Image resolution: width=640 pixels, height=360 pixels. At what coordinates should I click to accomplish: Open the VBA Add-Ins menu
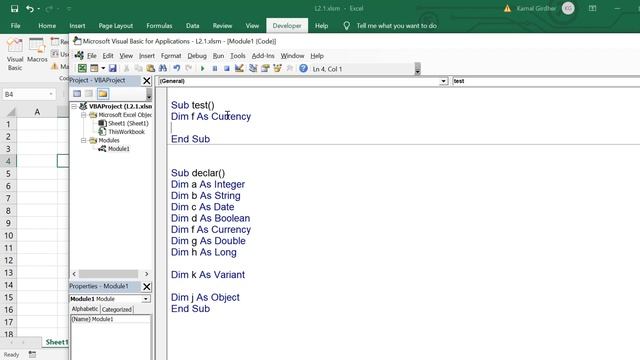tap(263, 56)
